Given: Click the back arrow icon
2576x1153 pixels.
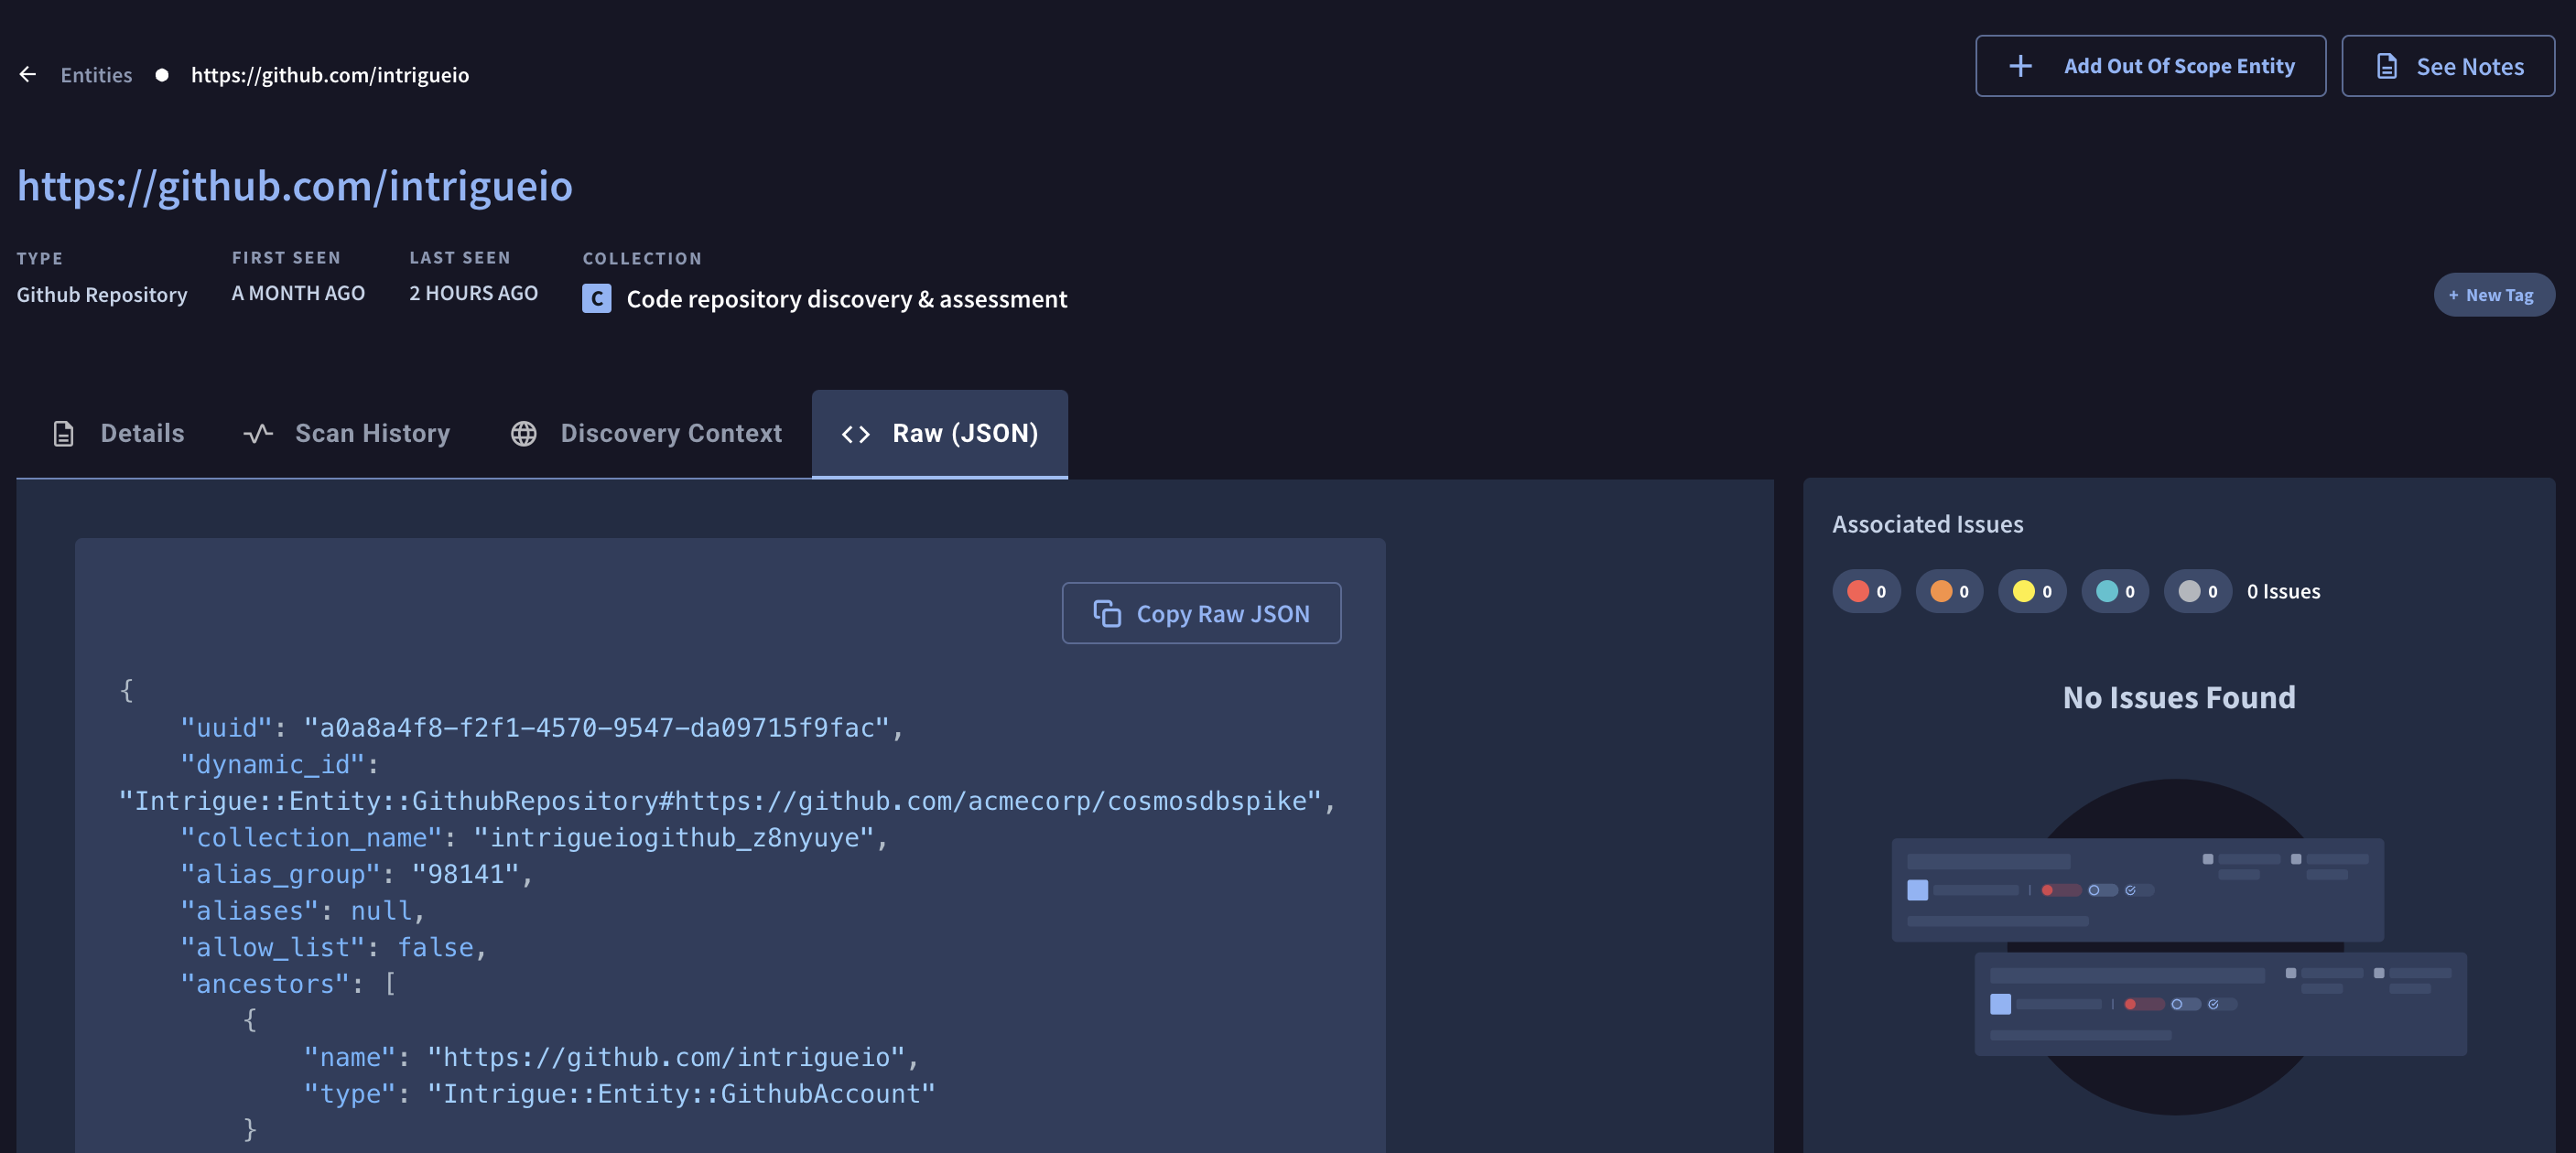Looking at the screenshot, I should [28, 74].
